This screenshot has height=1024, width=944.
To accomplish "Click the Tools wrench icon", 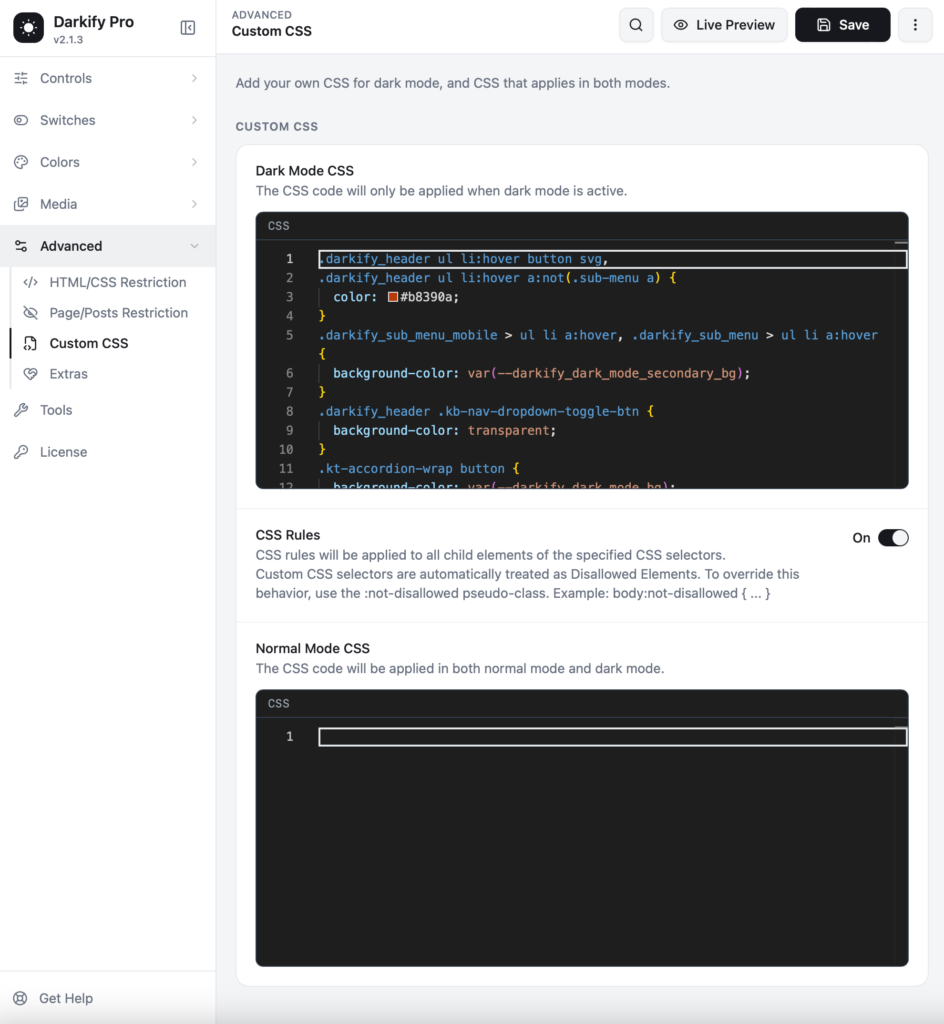I will pos(22,410).
